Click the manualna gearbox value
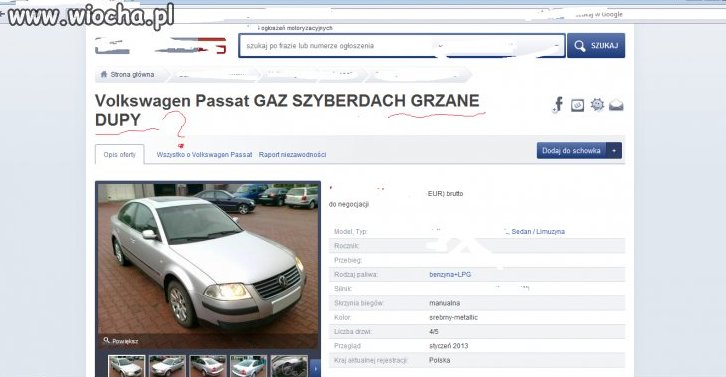 (444, 303)
